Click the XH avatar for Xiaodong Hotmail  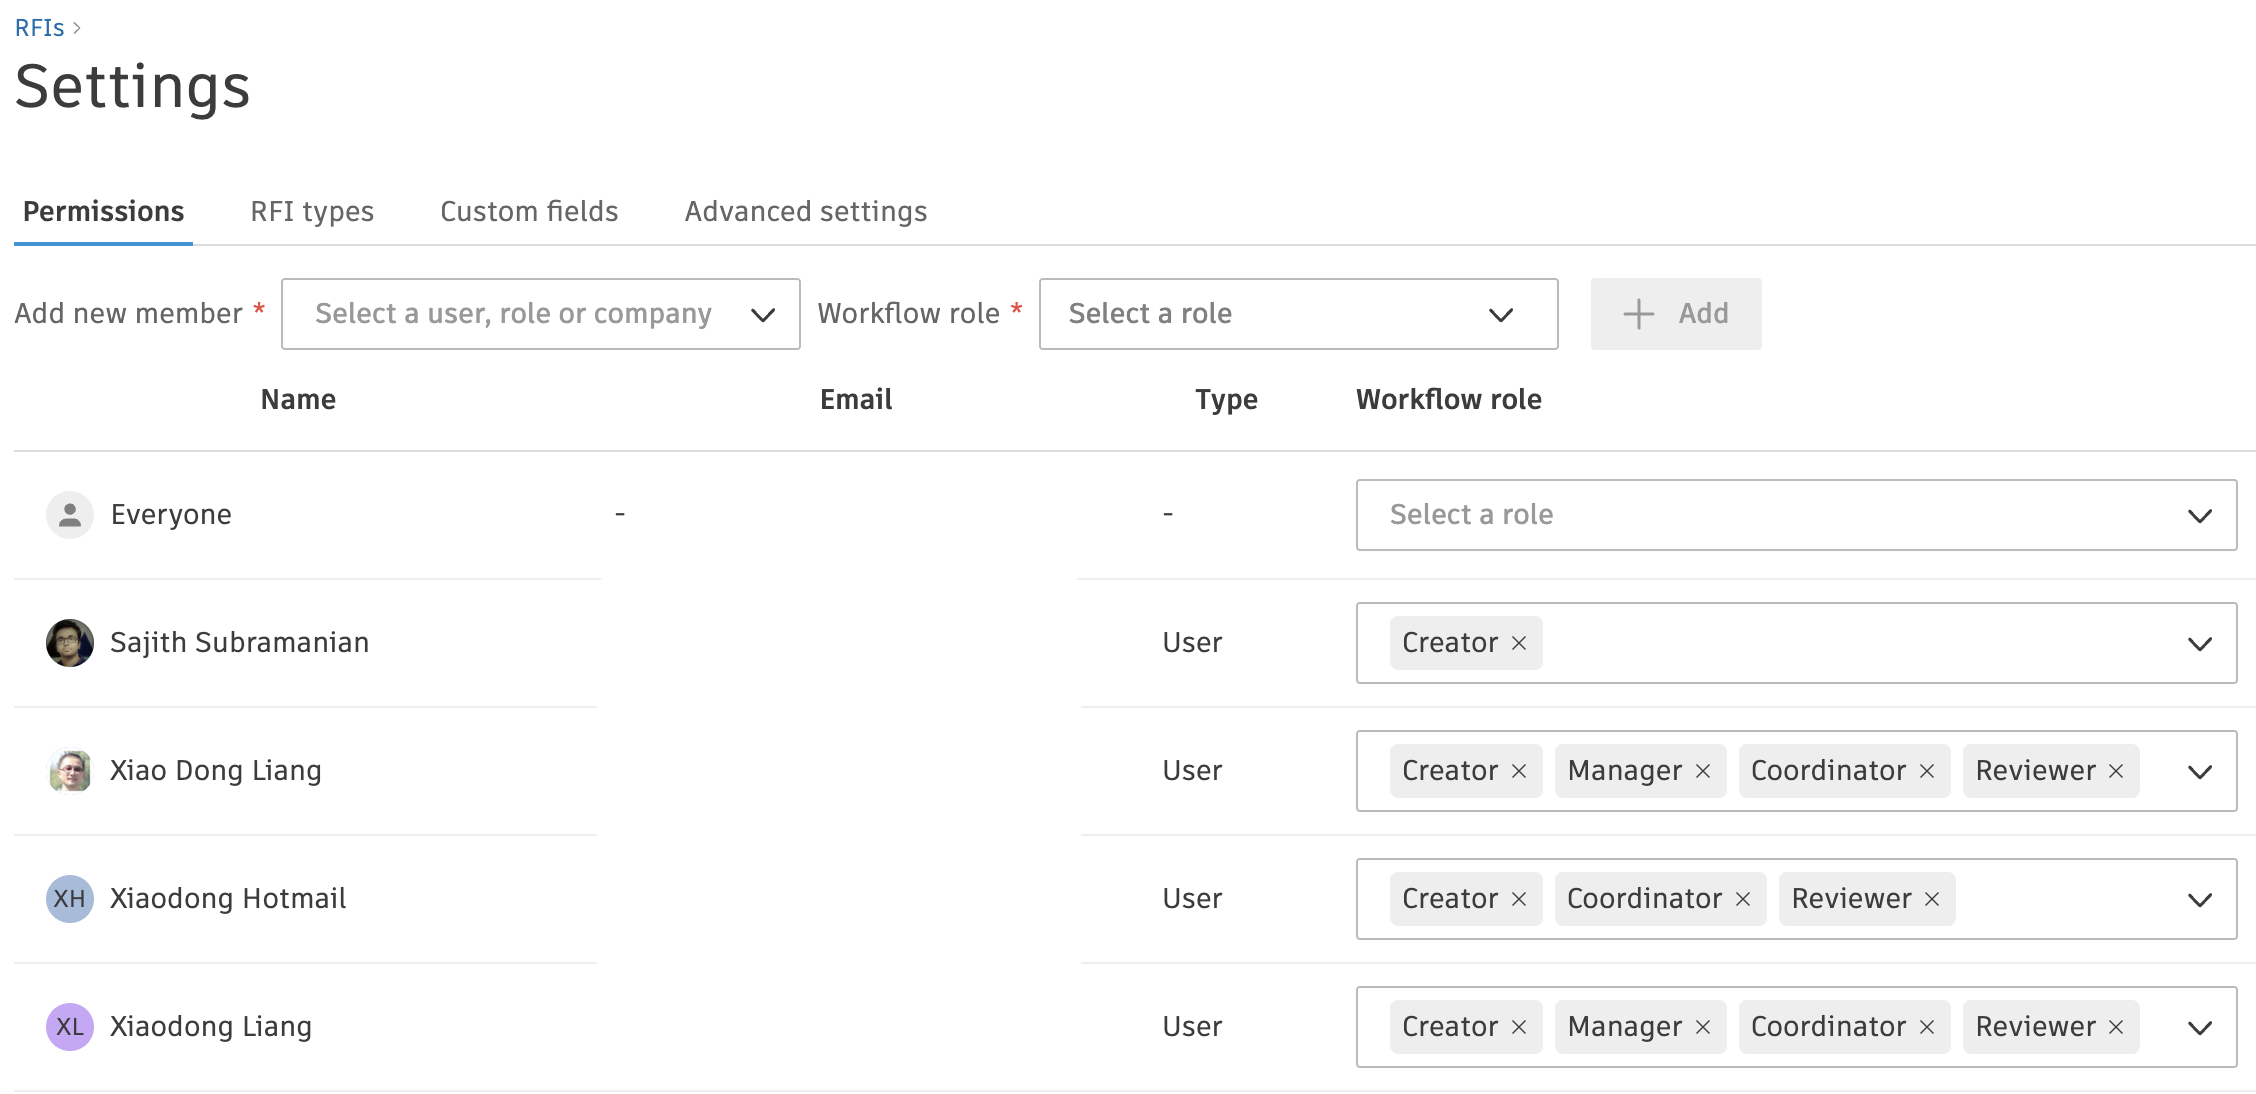coord(69,898)
